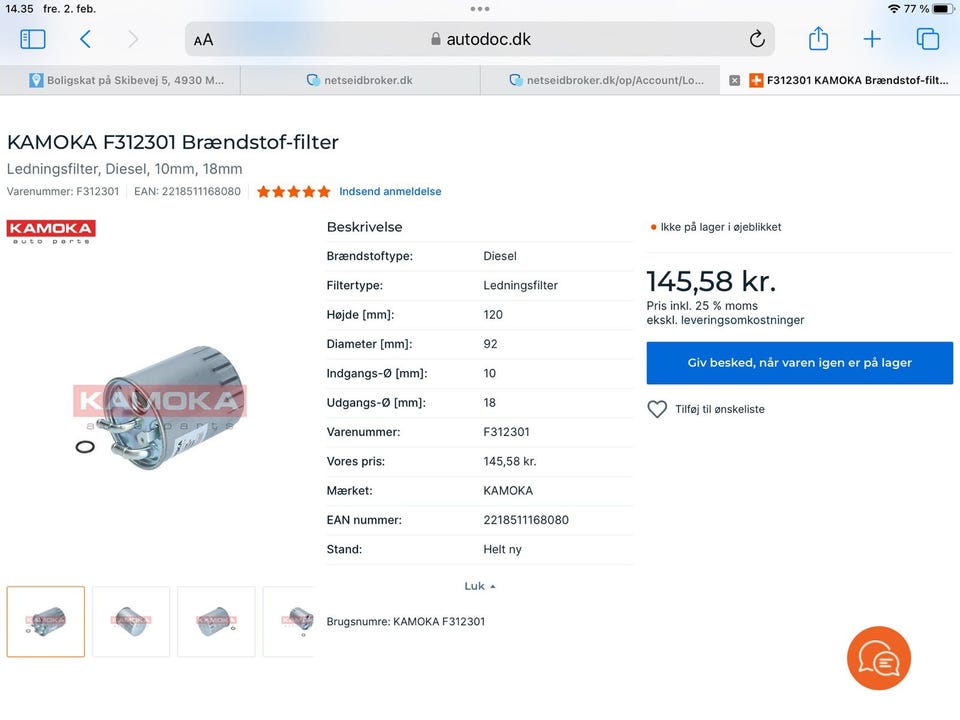This screenshot has height=720, width=960.
Task: Select the third product thumbnail
Action: coord(216,621)
